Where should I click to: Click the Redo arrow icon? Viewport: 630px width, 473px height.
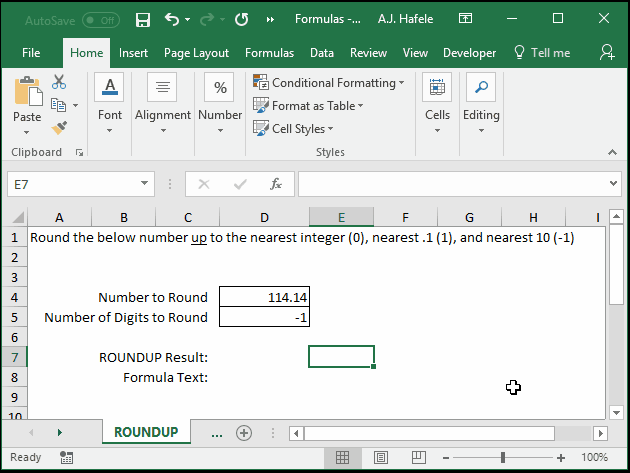[207, 19]
